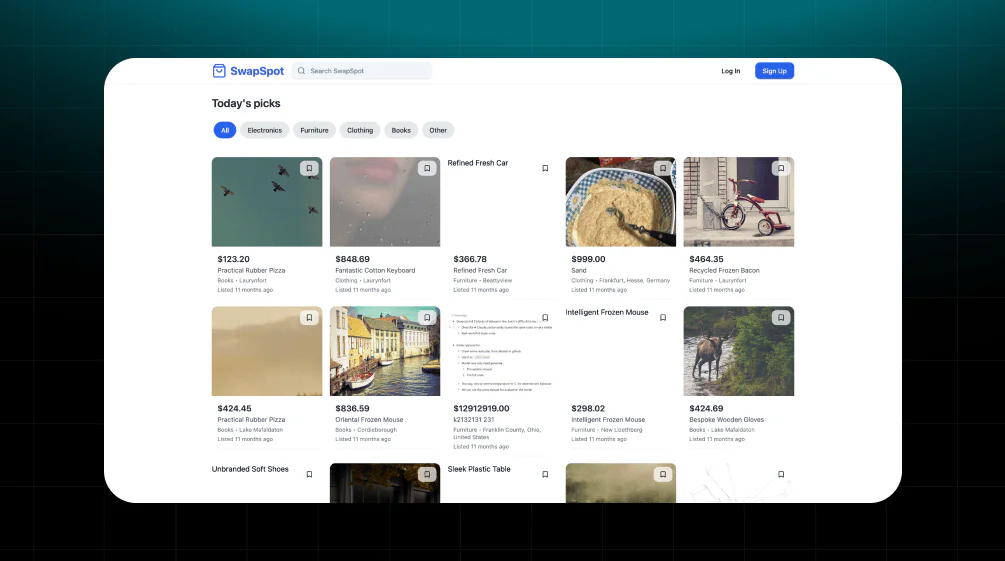Bookmark the faint sketch card in bottom row
Image resolution: width=1005 pixels, height=561 pixels.
pyautogui.click(x=781, y=474)
